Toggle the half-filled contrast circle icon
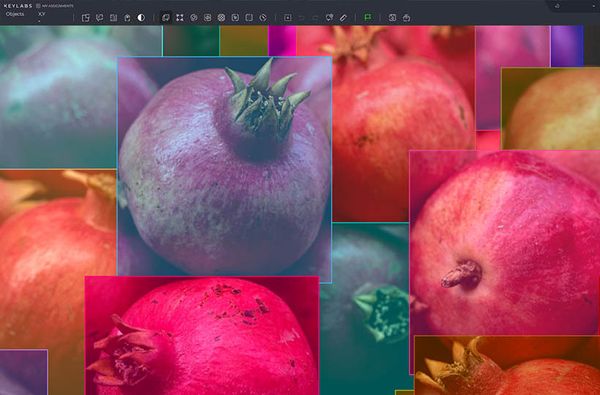This screenshot has height=395, width=600. (x=141, y=18)
